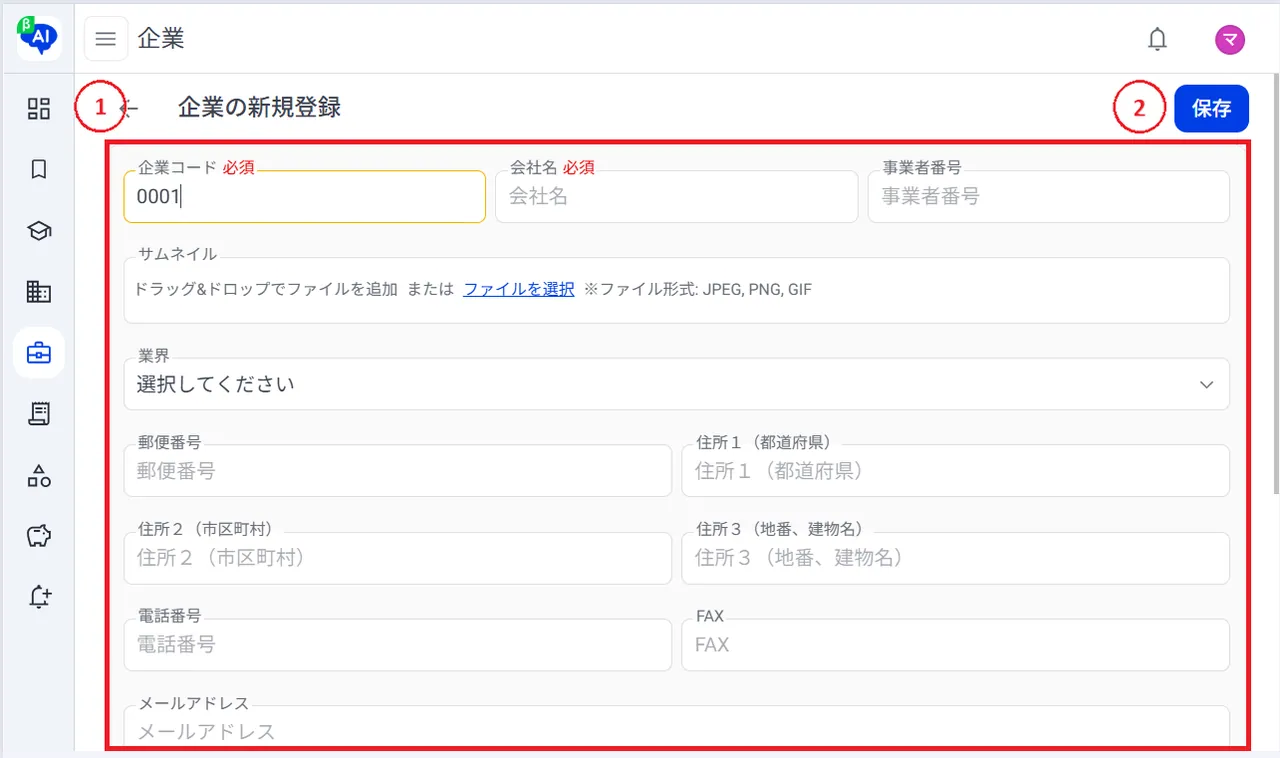
Task: Click the 保存 button
Action: (x=1211, y=108)
